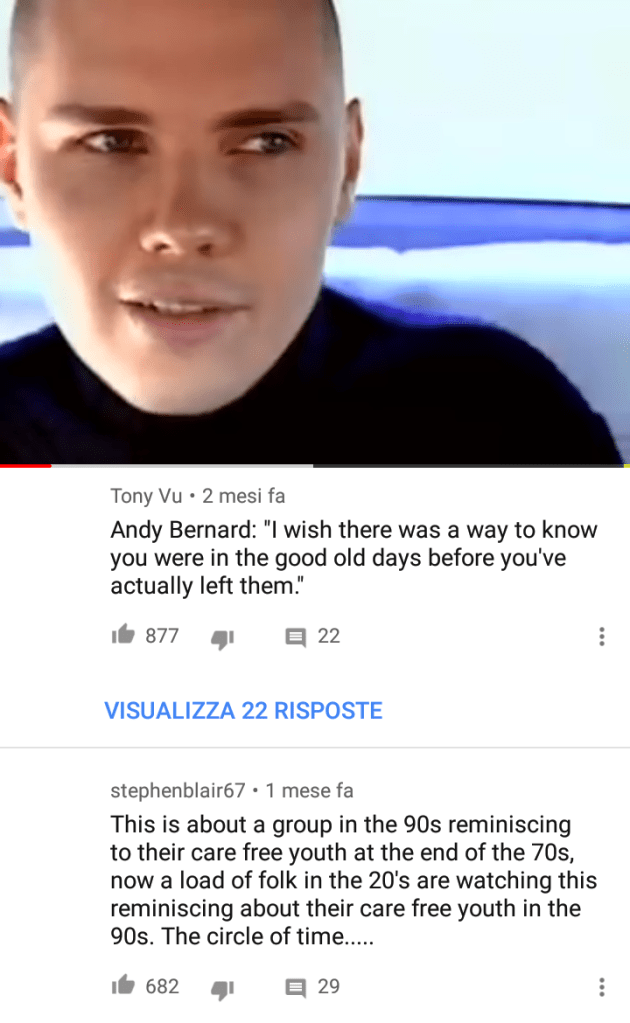The width and height of the screenshot is (630, 1023).
Task: Open stephenblair67's channel name
Action: (x=177, y=791)
